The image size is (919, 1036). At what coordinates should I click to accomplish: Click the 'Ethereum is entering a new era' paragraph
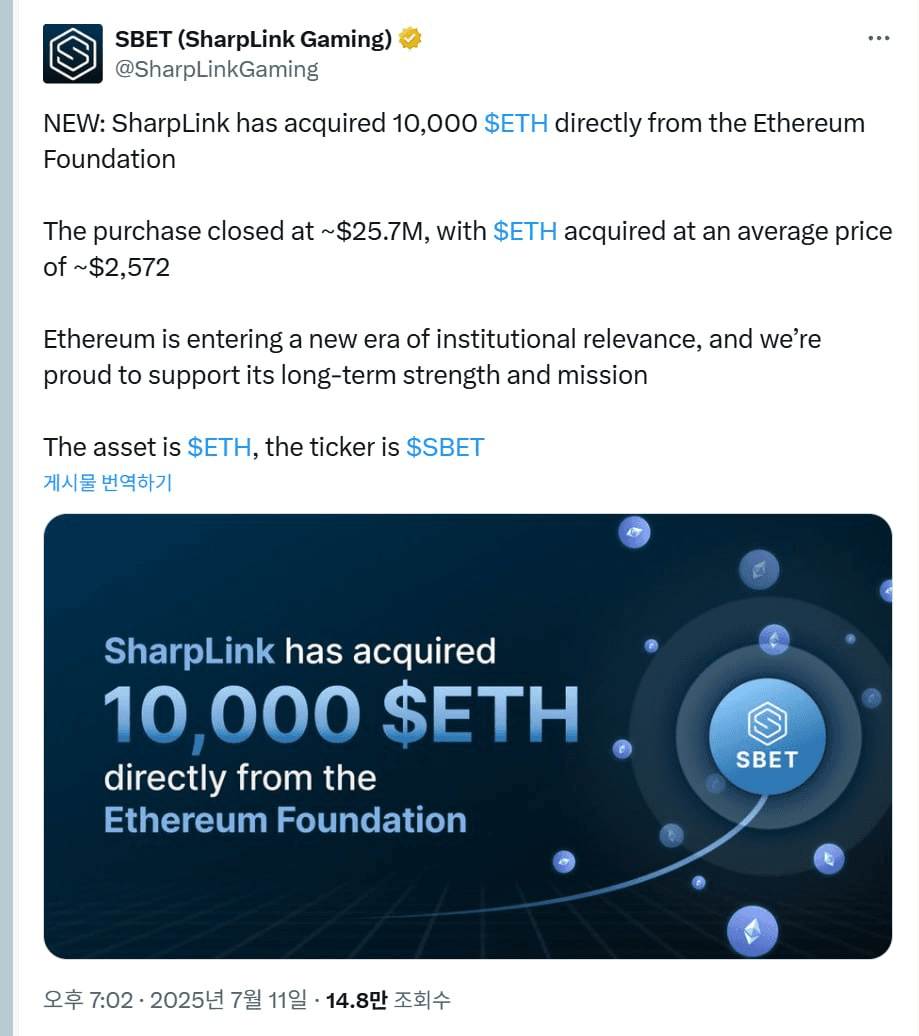click(x=432, y=357)
